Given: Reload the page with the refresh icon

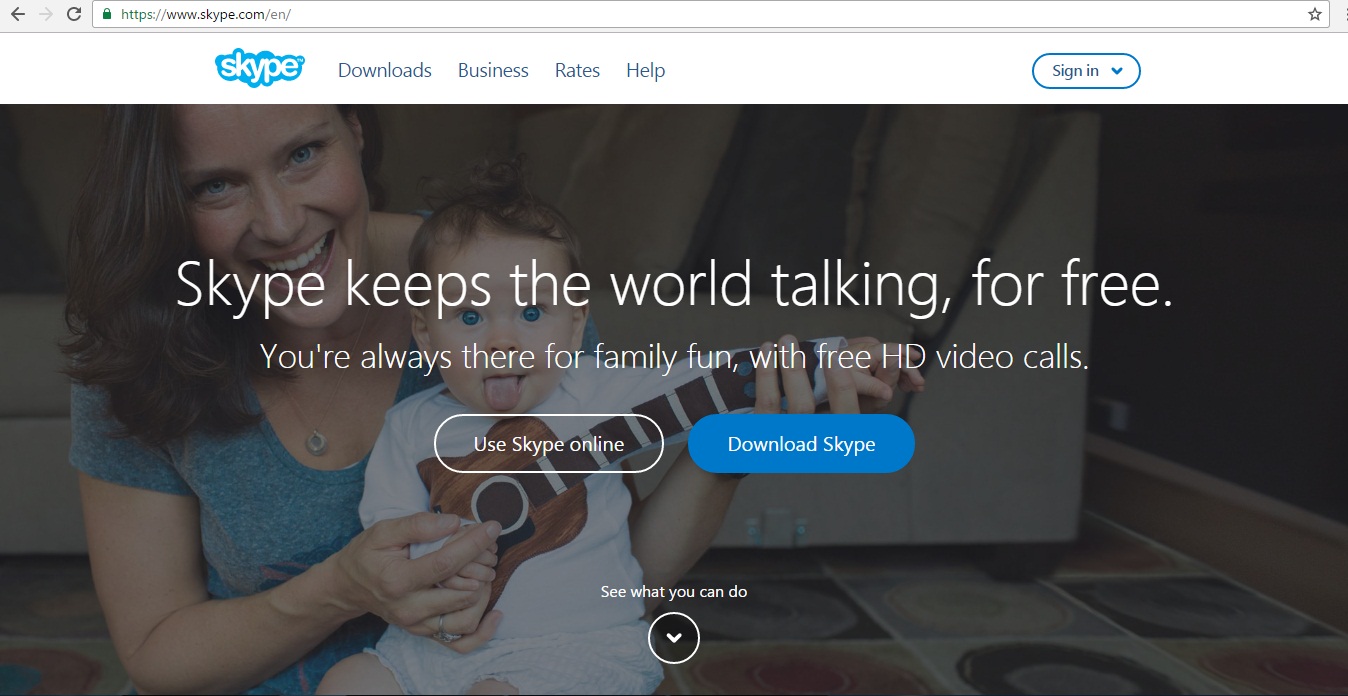Looking at the screenshot, I should [73, 14].
